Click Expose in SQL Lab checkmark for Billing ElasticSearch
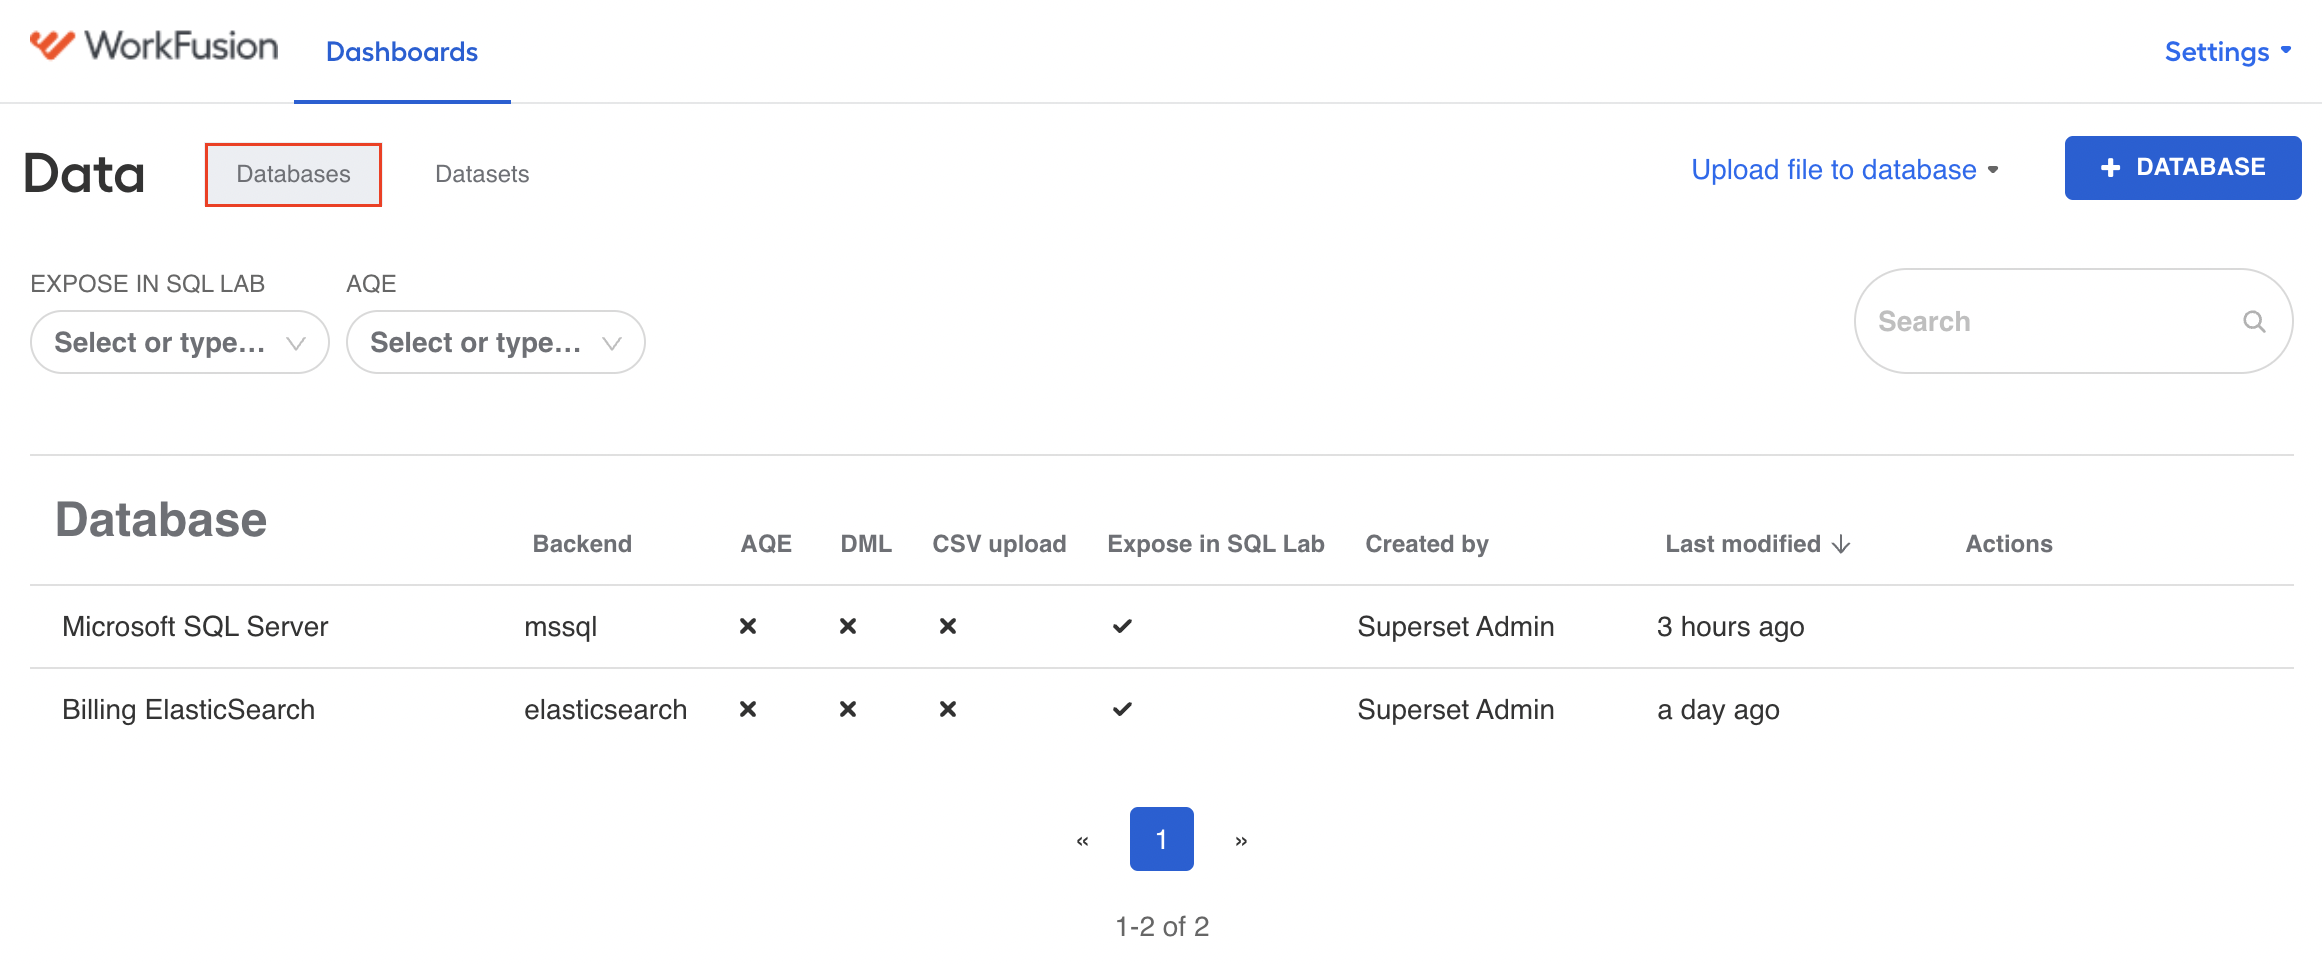Screen dimensions: 2322x964 click(x=1122, y=709)
